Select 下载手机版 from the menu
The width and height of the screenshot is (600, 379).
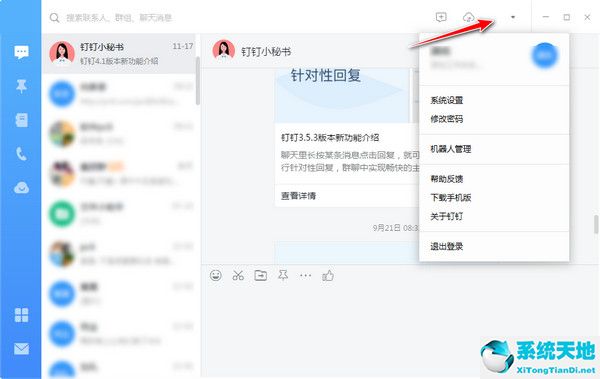450,198
